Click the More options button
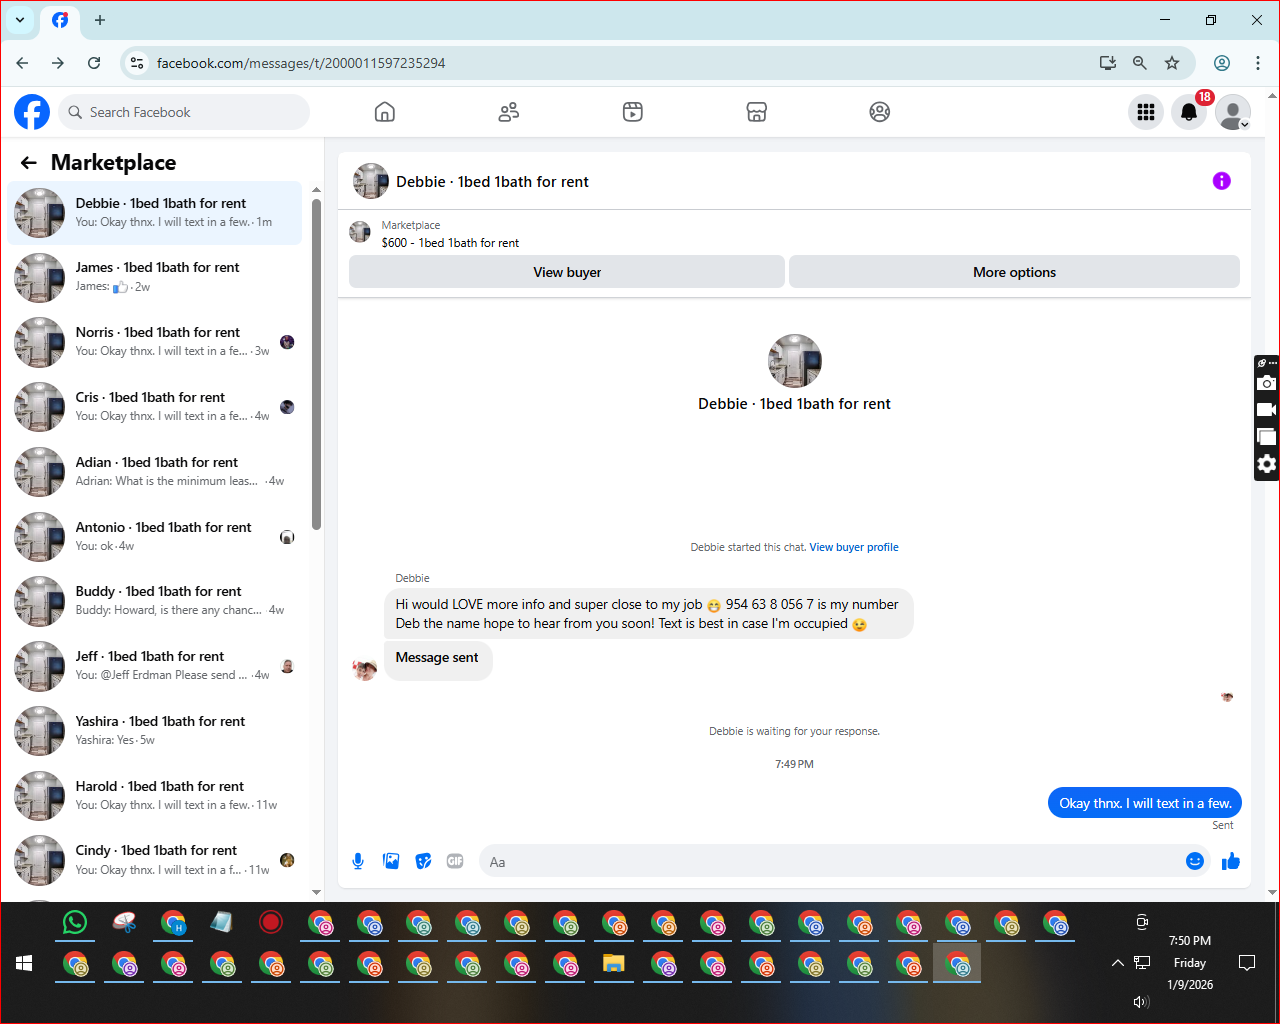Viewport: 1280px width, 1024px height. 1014,272
